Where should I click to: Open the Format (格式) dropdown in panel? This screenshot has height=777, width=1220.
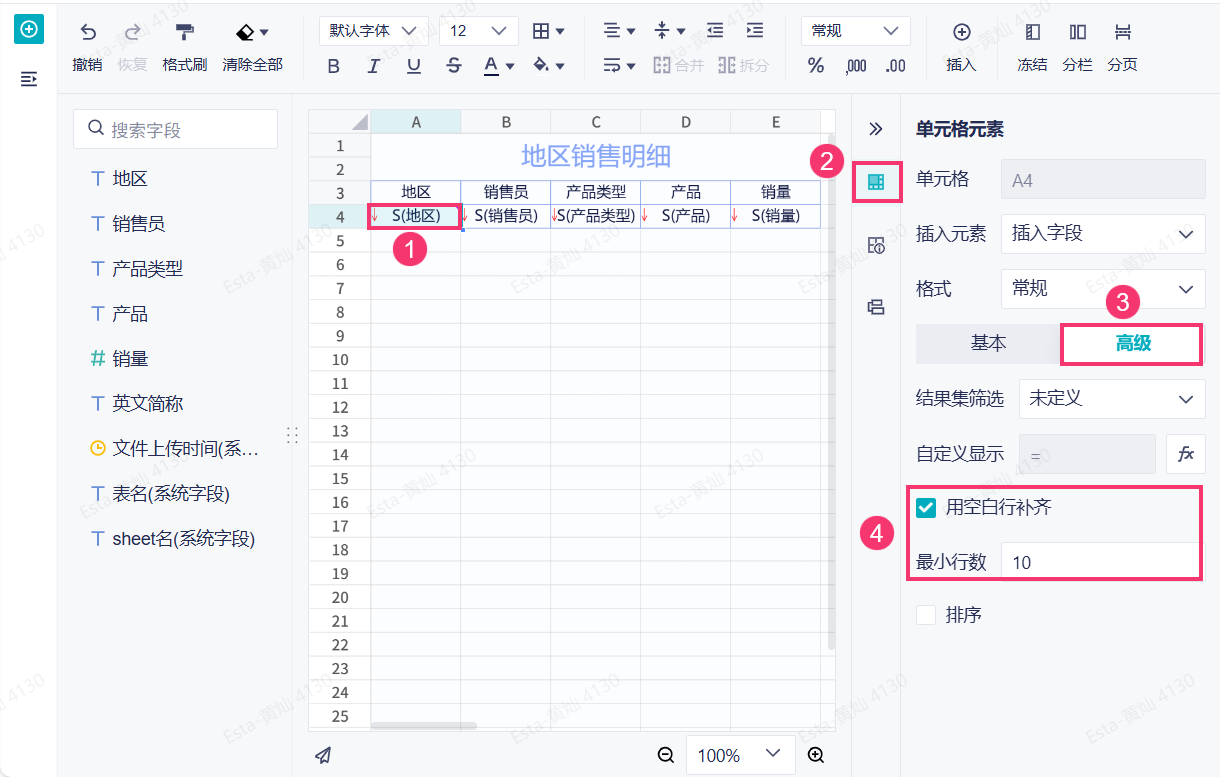(1103, 289)
